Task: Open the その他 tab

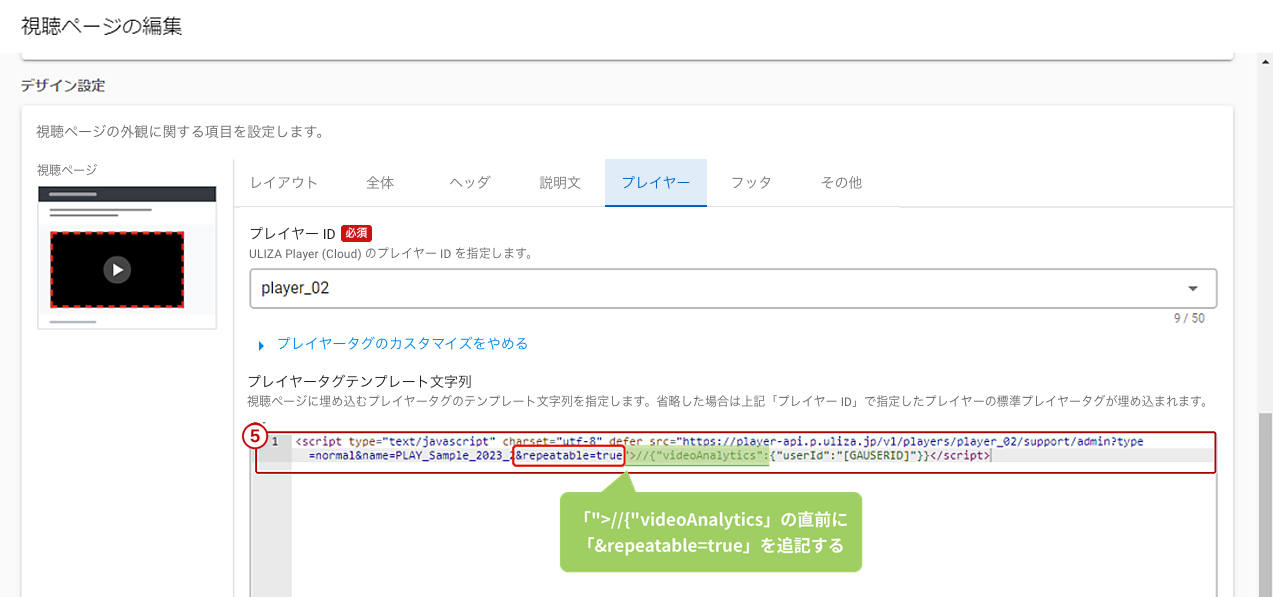Action: [x=841, y=182]
